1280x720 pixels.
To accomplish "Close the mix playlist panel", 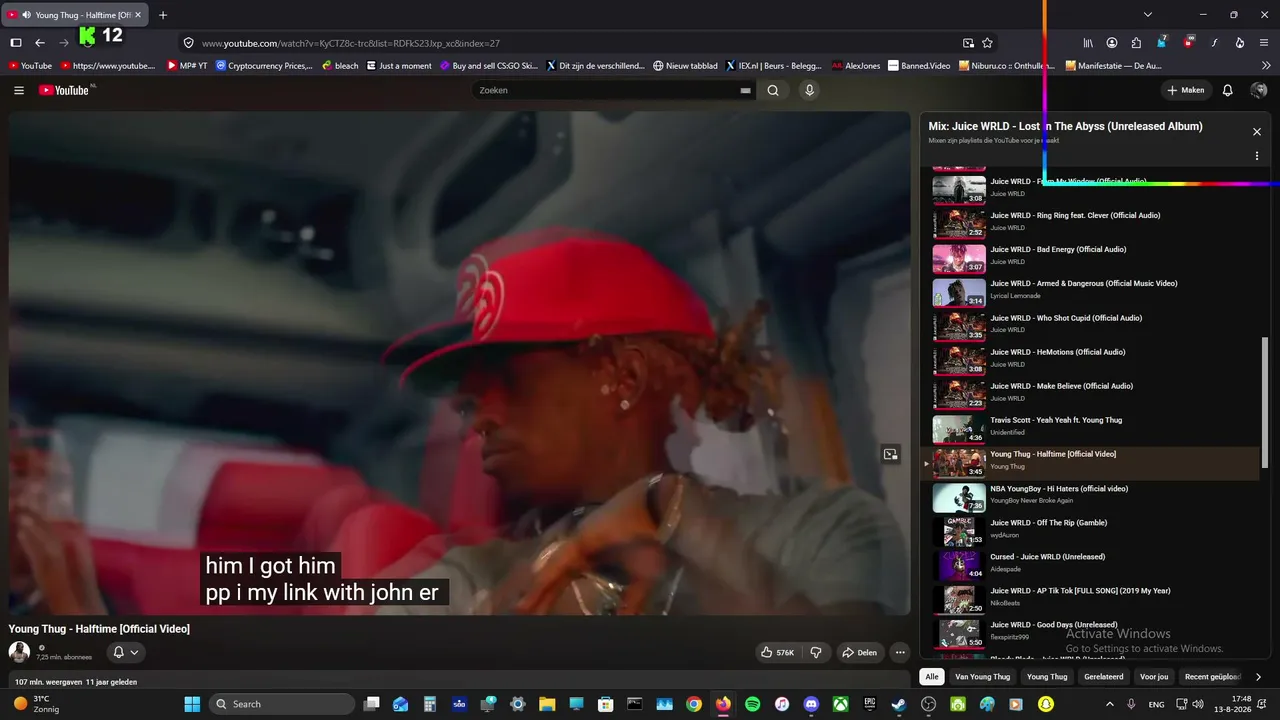I will click(x=1257, y=132).
